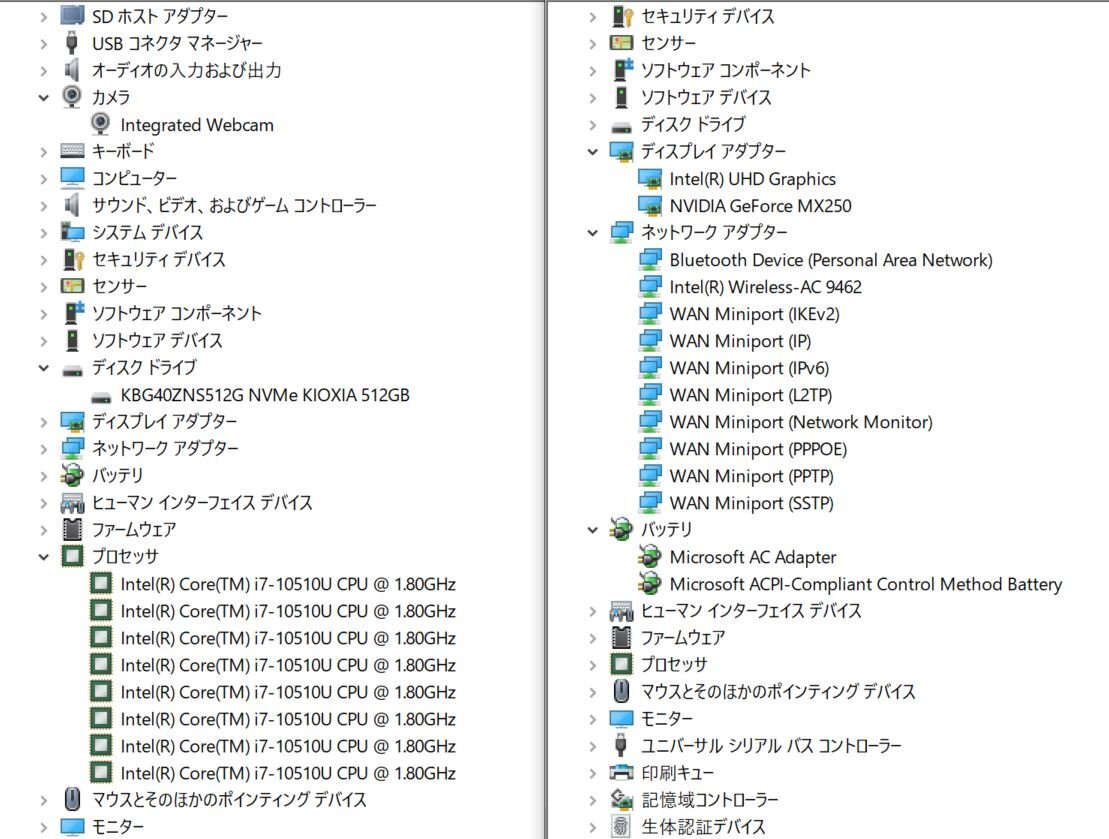Click the Intel(R) UHD Graphics adapter icon
Screen dimensions: 1109x839
tap(650, 179)
